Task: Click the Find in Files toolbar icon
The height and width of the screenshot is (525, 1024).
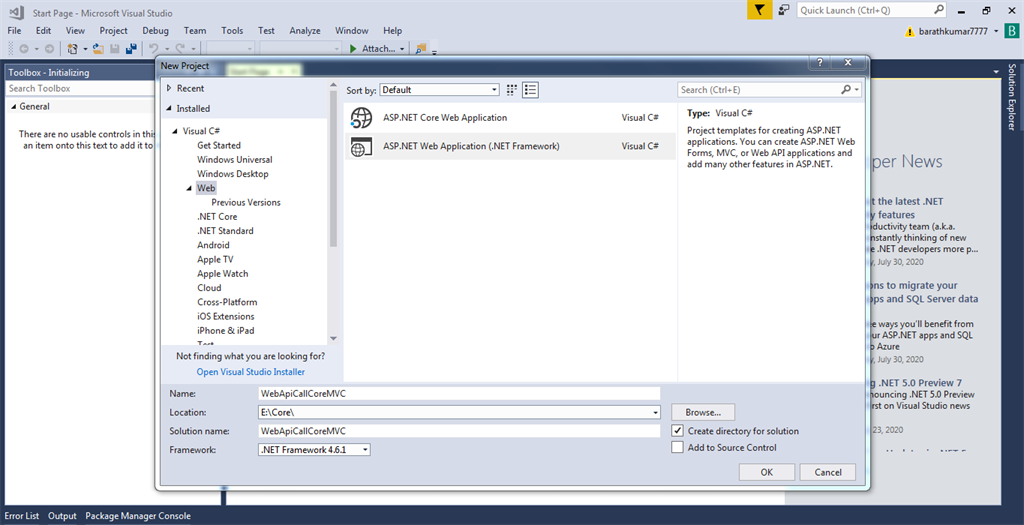Action: tap(421, 49)
